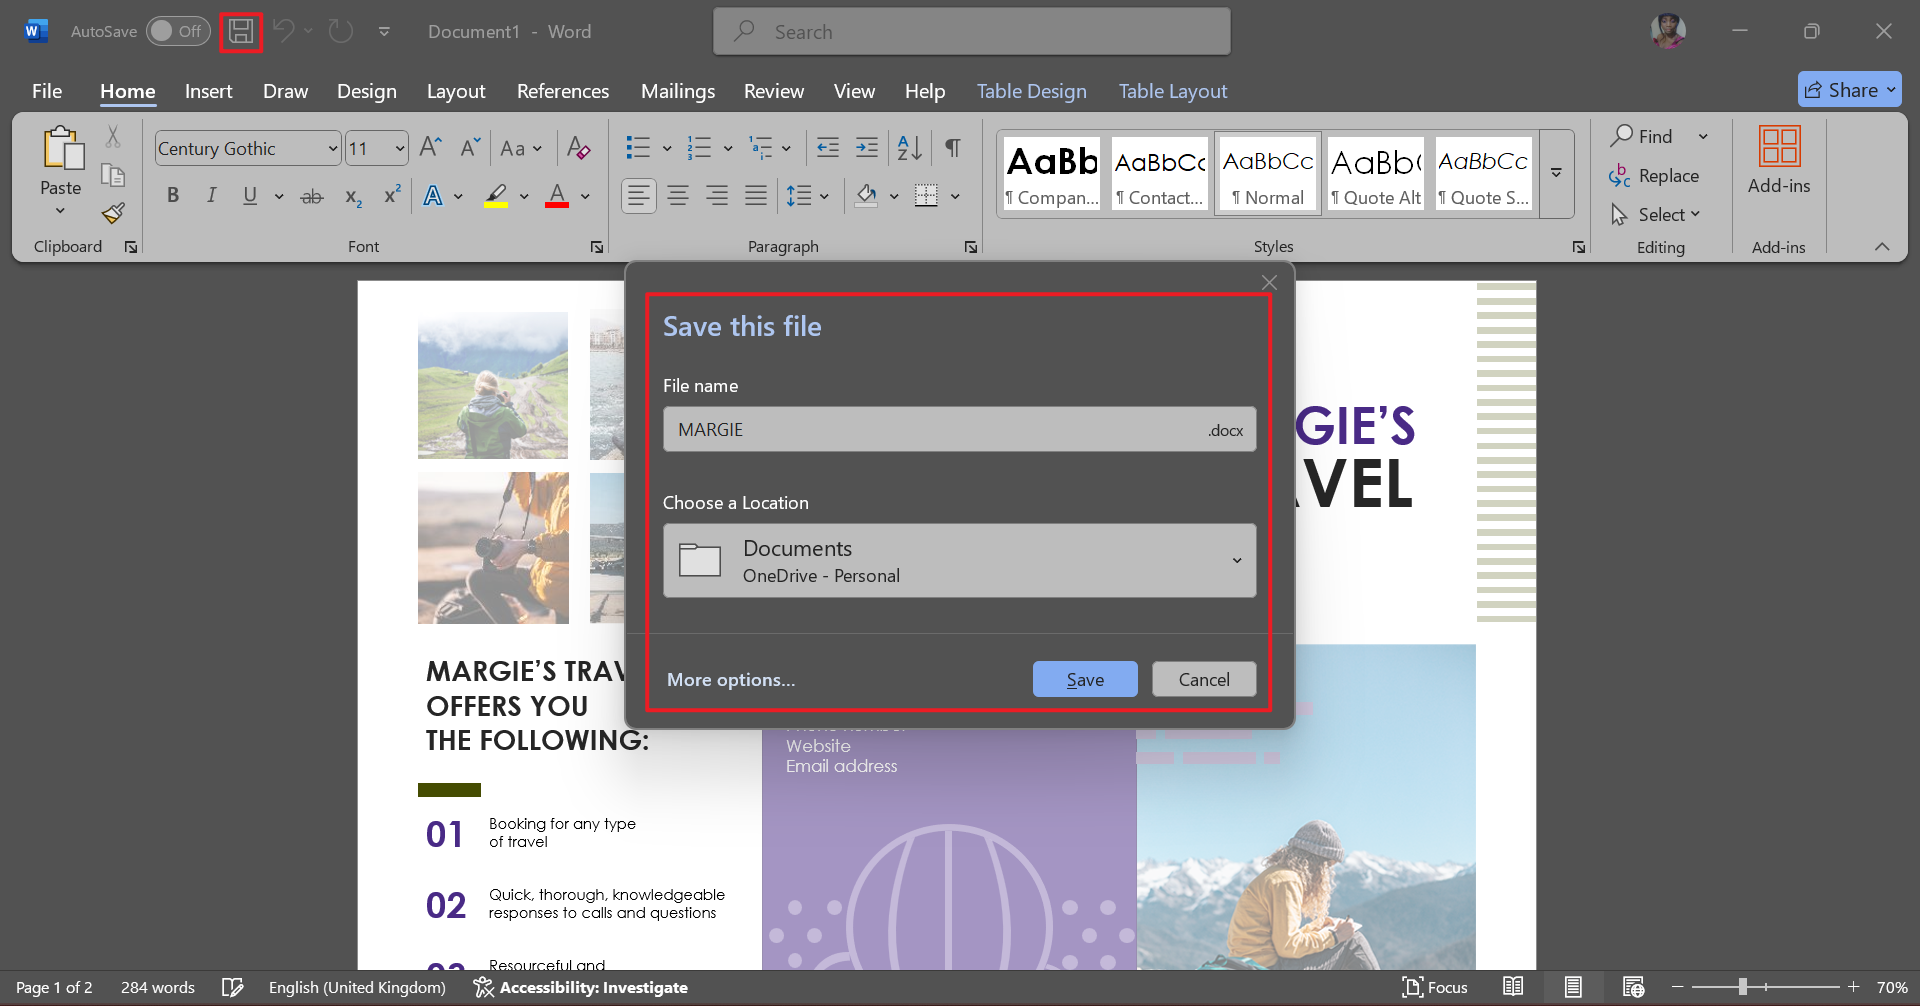Show paragraph formatting marks
The height and width of the screenshot is (1006, 1920).
point(952,147)
